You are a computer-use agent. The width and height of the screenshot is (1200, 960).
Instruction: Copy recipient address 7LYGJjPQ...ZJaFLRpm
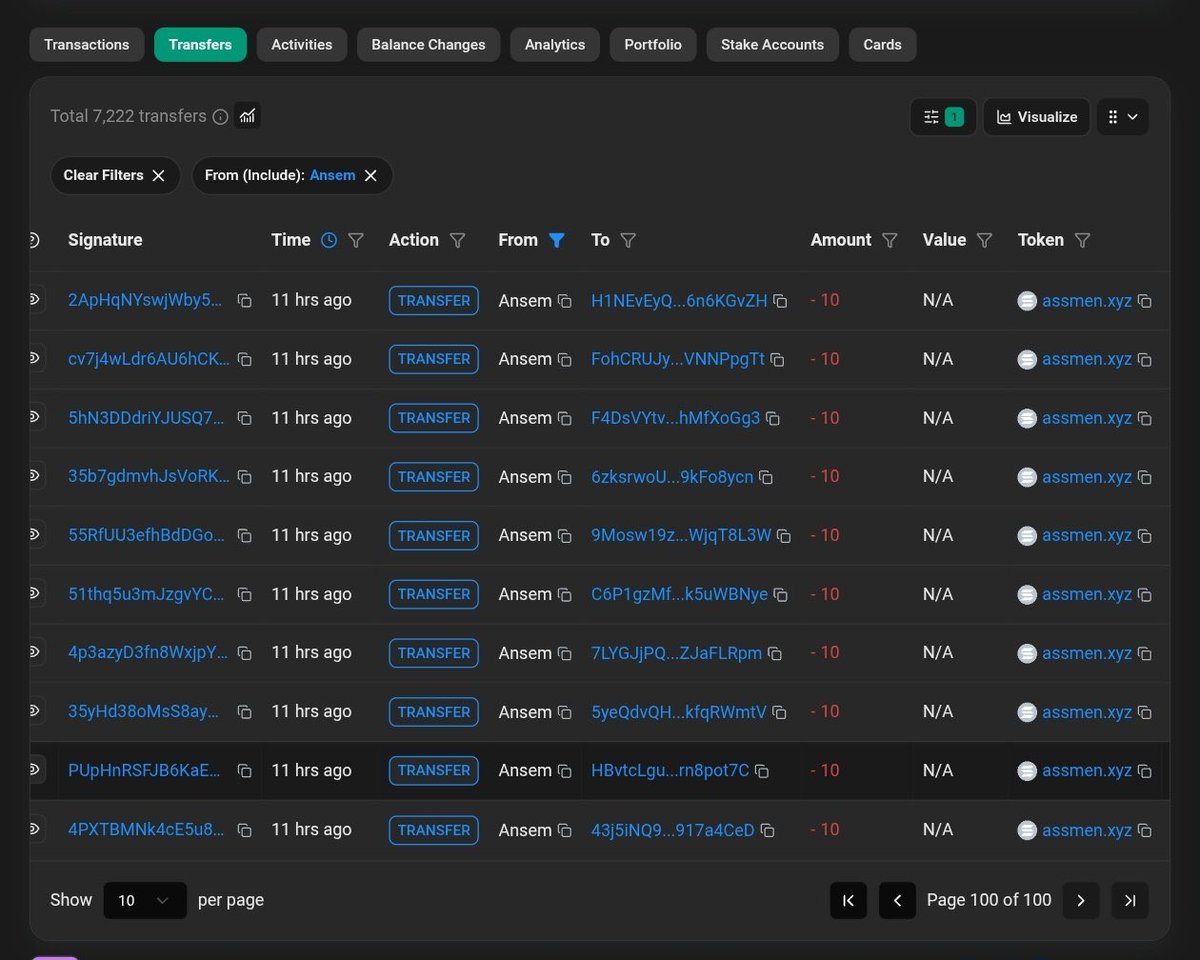click(x=774, y=654)
